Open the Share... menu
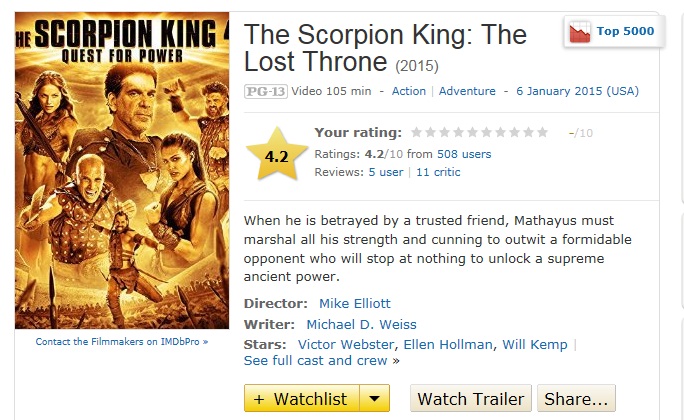 point(576,399)
